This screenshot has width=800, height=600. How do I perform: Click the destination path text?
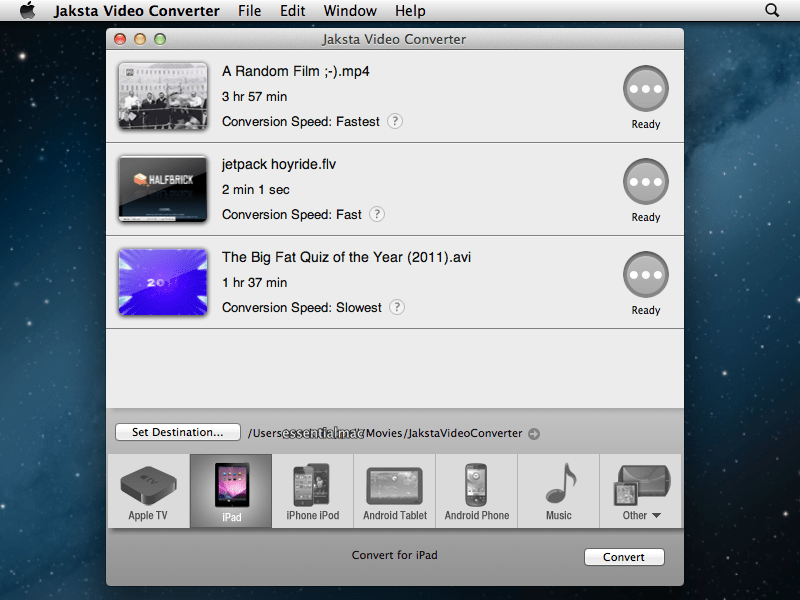pyautogui.click(x=385, y=433)
